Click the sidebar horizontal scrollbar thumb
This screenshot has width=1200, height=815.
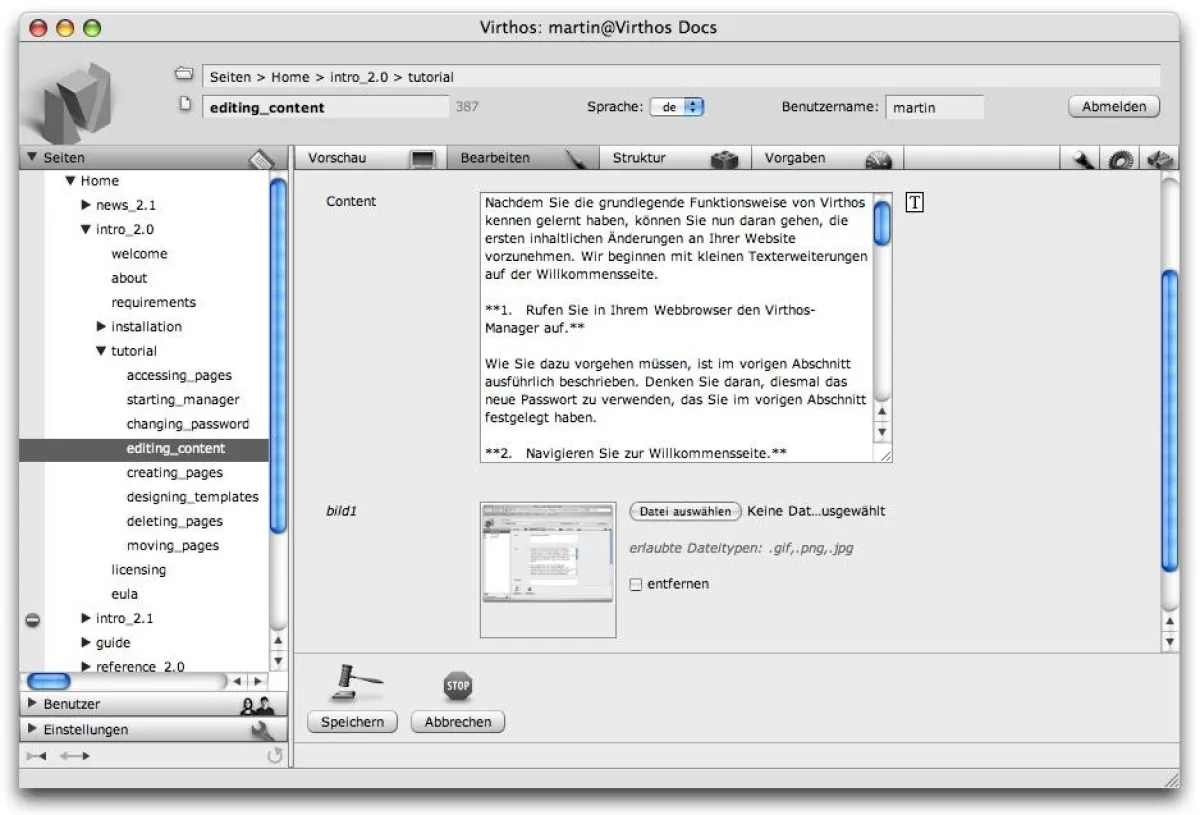pos(48,681)
